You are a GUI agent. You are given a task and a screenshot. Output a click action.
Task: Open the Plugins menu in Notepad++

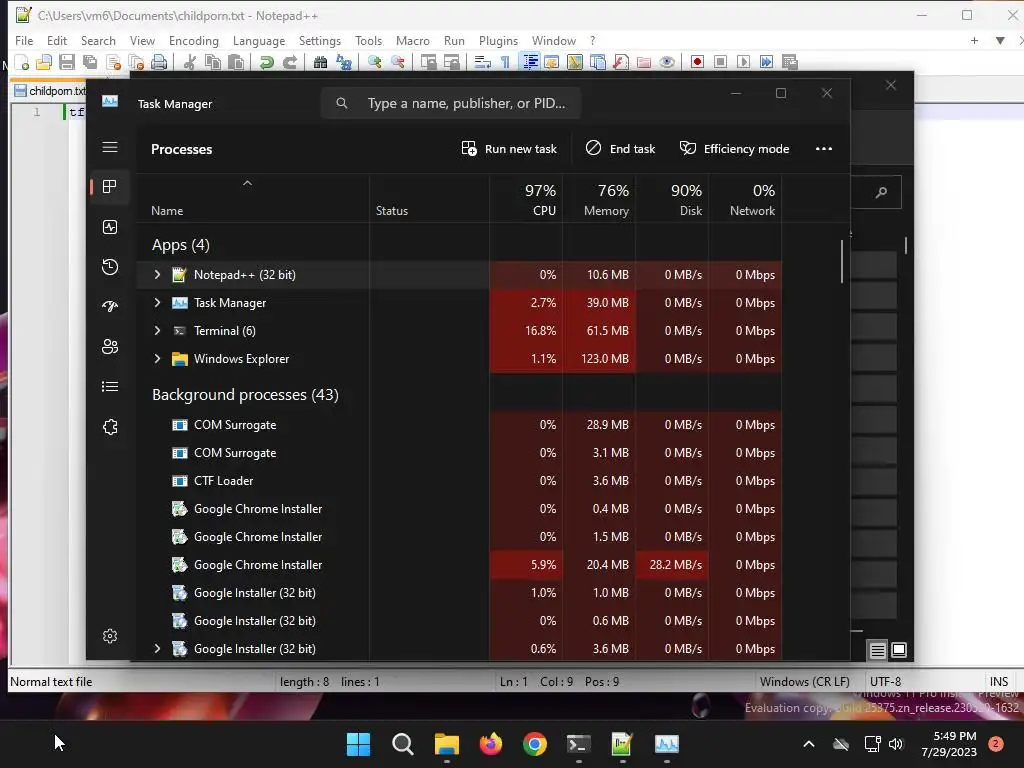[x=498, y=40]
